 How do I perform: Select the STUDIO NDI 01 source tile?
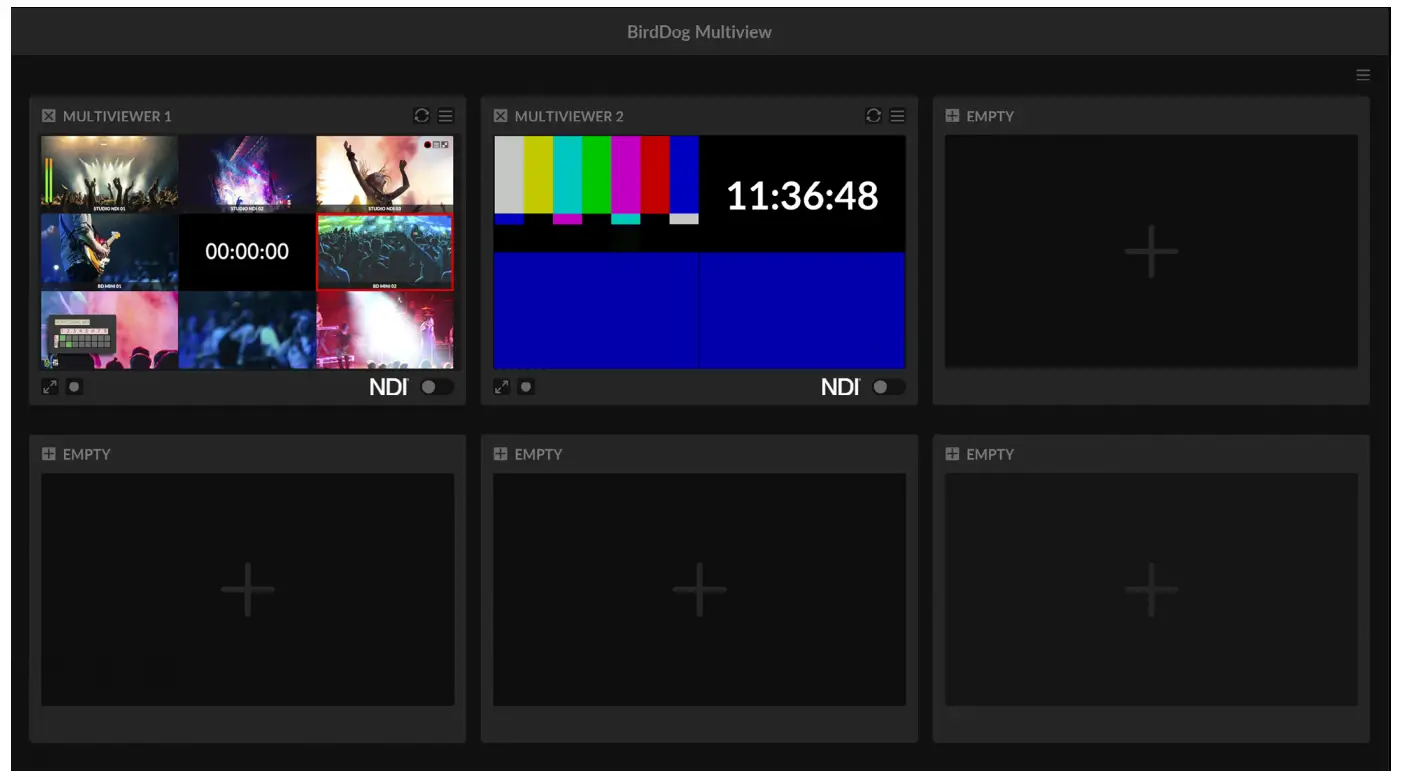click(x=110, y=174)
